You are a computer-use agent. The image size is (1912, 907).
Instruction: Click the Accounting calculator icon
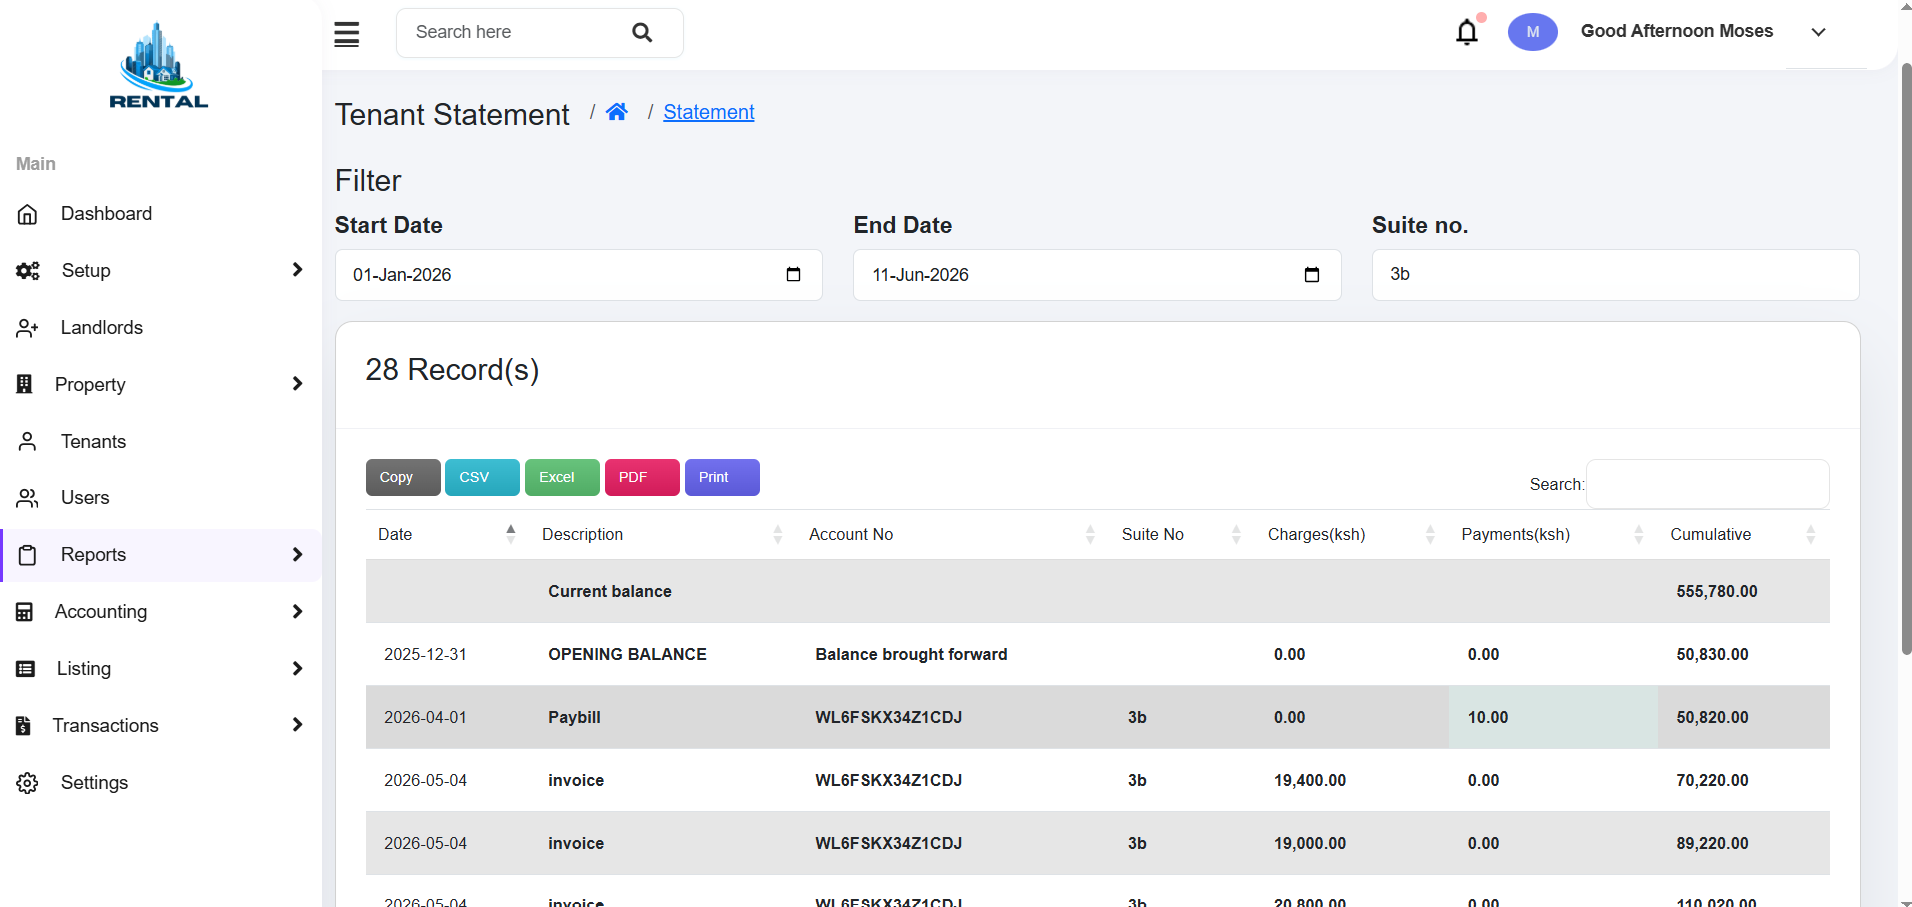pos(25,612)
